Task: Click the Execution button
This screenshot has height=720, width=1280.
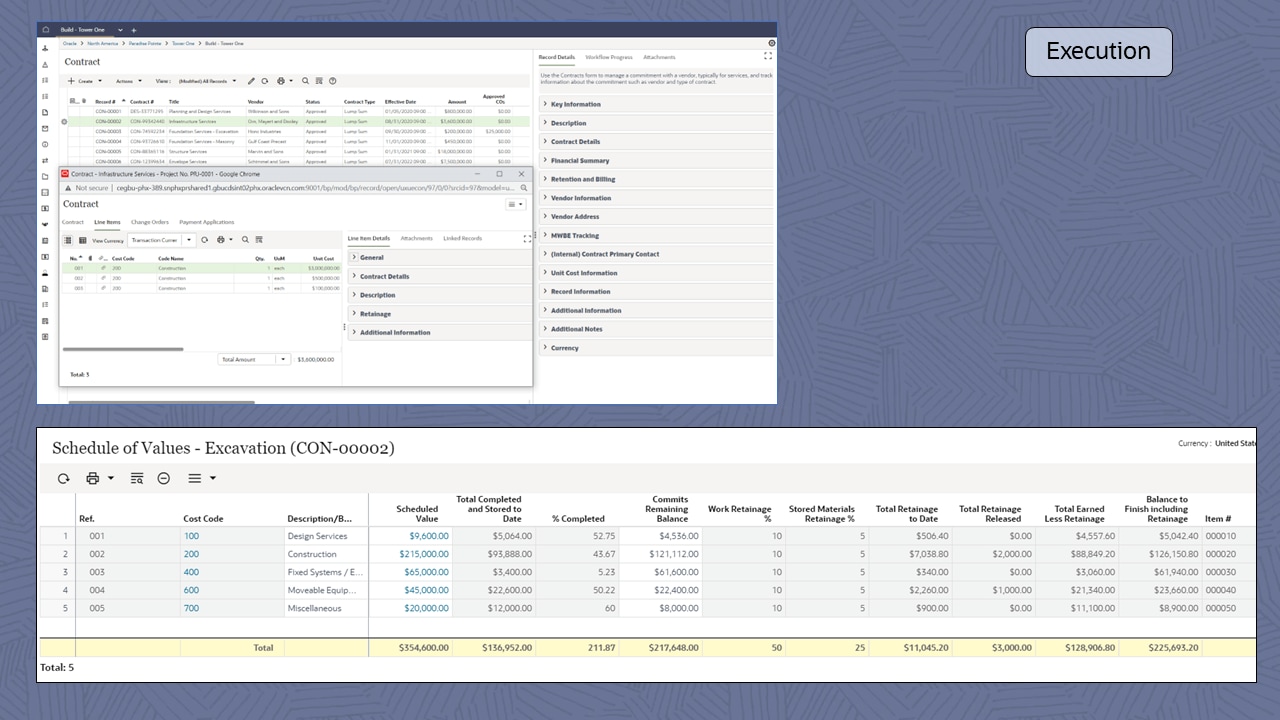Action: pos(1098,51)
